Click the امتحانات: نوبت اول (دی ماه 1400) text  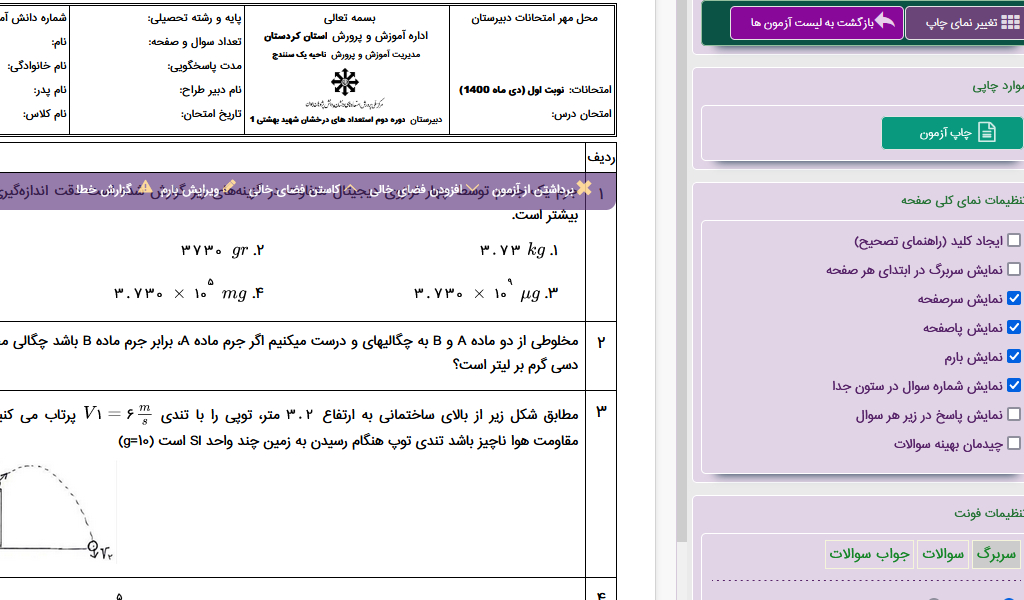(x=536, y=89)
